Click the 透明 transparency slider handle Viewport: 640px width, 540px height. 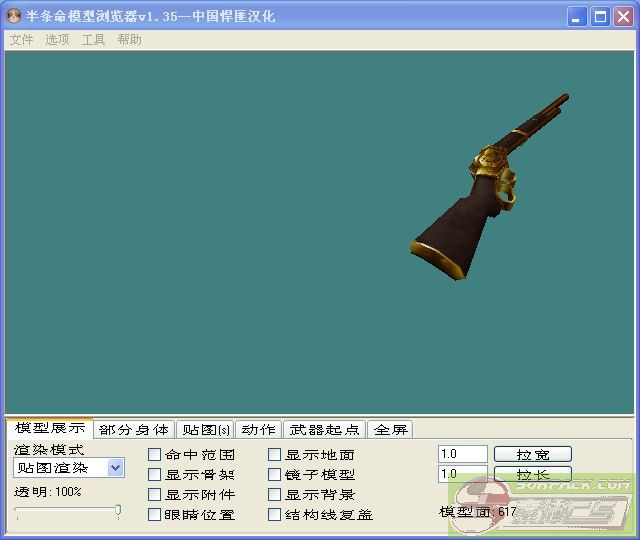(x=118, y=511)
